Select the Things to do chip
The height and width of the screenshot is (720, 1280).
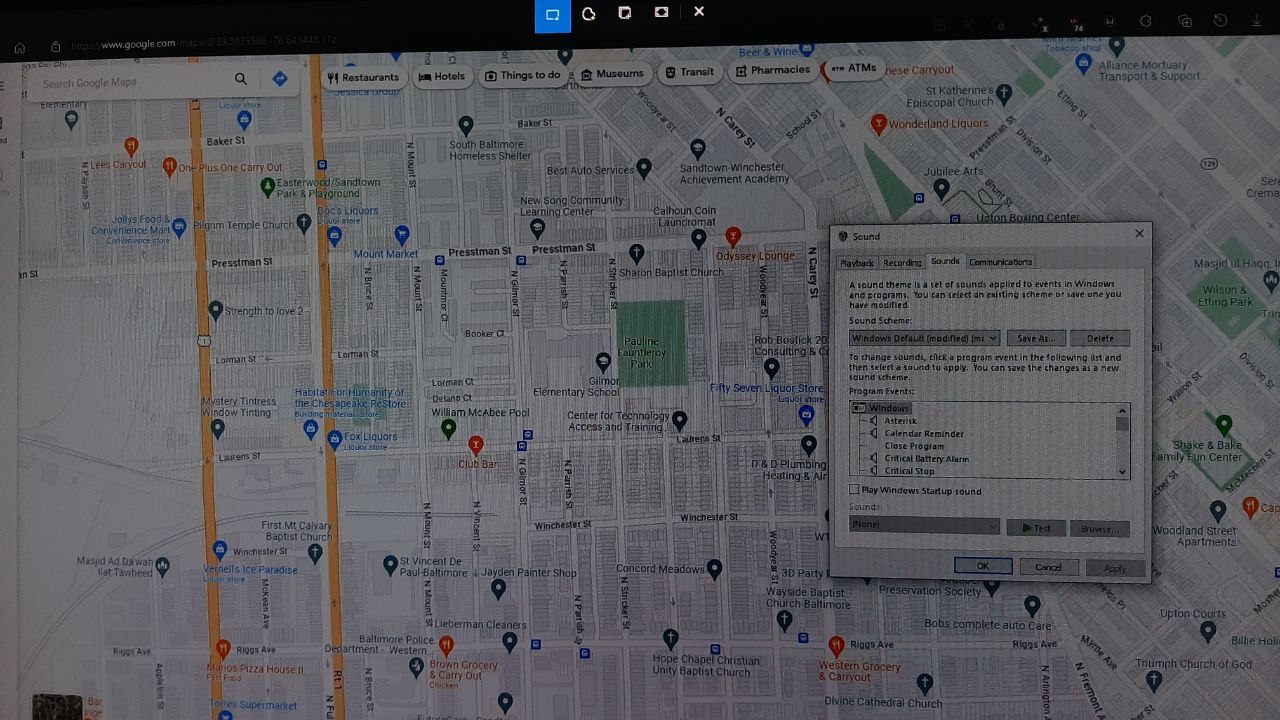[x=523, y=76]
